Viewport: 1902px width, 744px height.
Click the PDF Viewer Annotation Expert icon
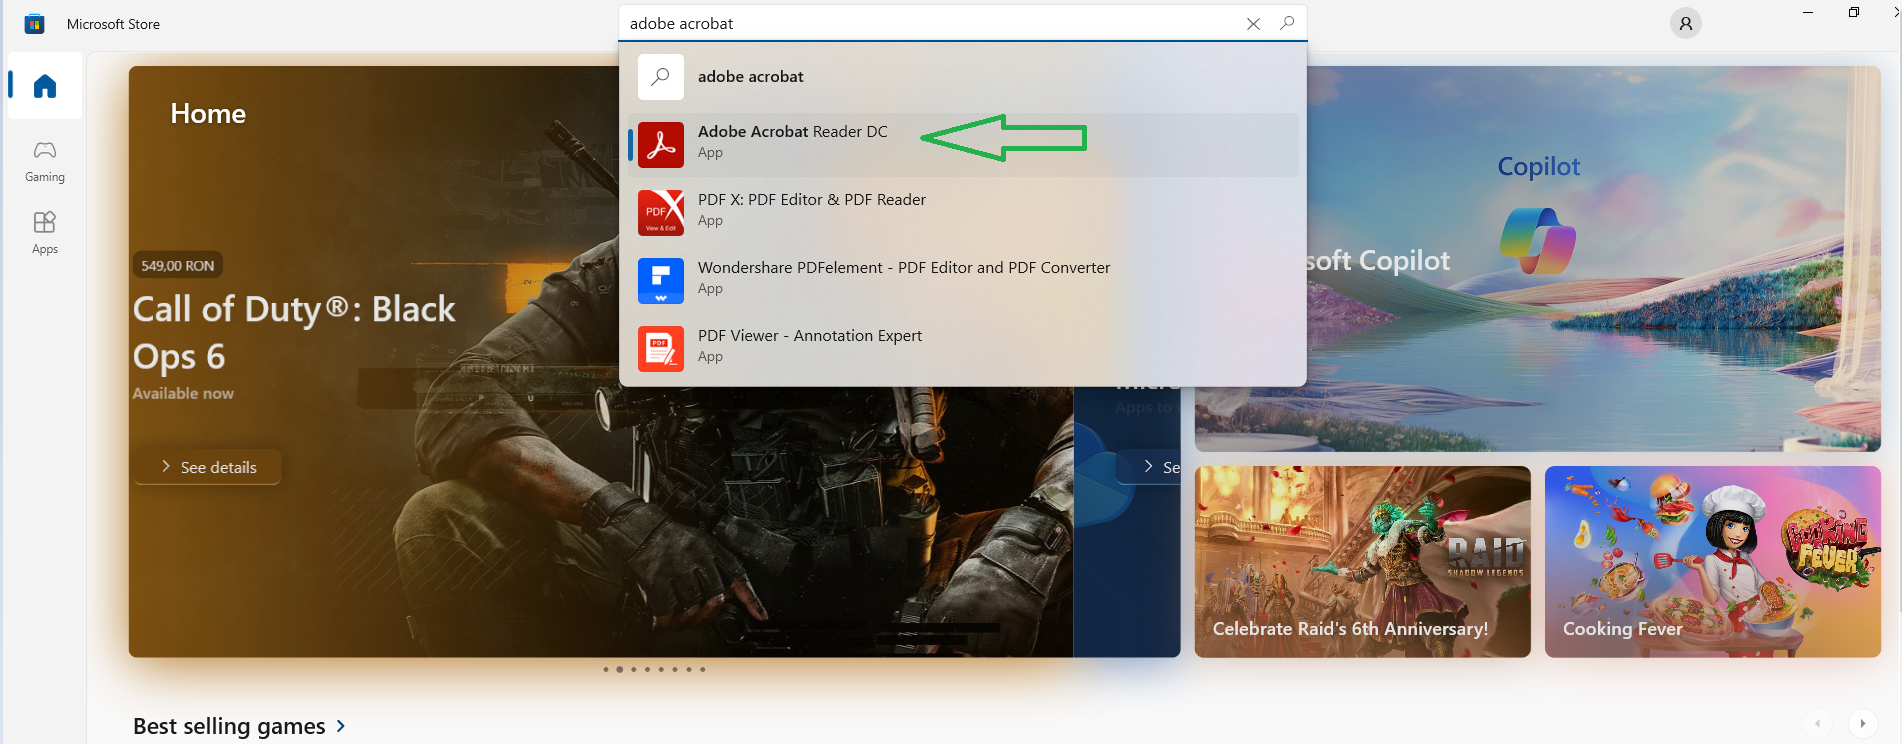660,348
